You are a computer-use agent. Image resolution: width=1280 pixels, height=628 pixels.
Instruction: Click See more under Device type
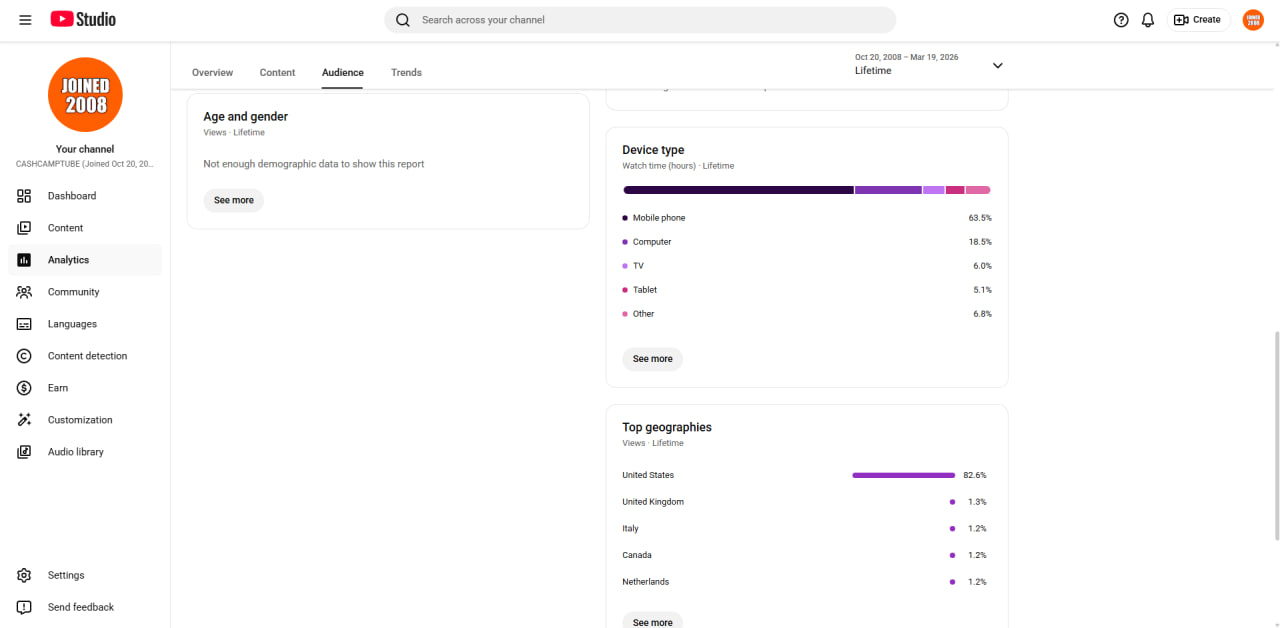click(653, 359)
